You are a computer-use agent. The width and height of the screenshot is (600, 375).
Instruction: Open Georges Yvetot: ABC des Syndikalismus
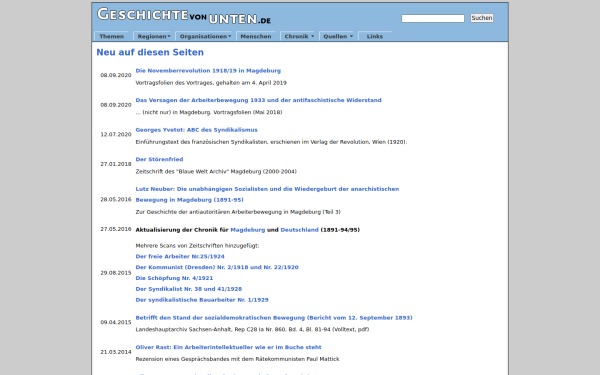(196, 130)
